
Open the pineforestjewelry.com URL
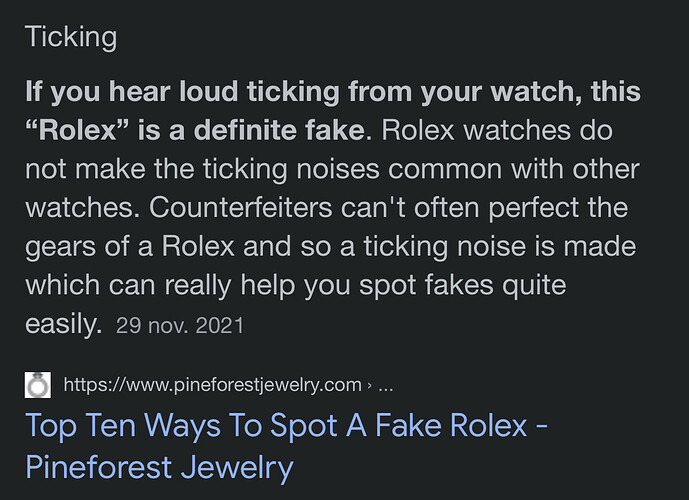[x=212, y=385]
